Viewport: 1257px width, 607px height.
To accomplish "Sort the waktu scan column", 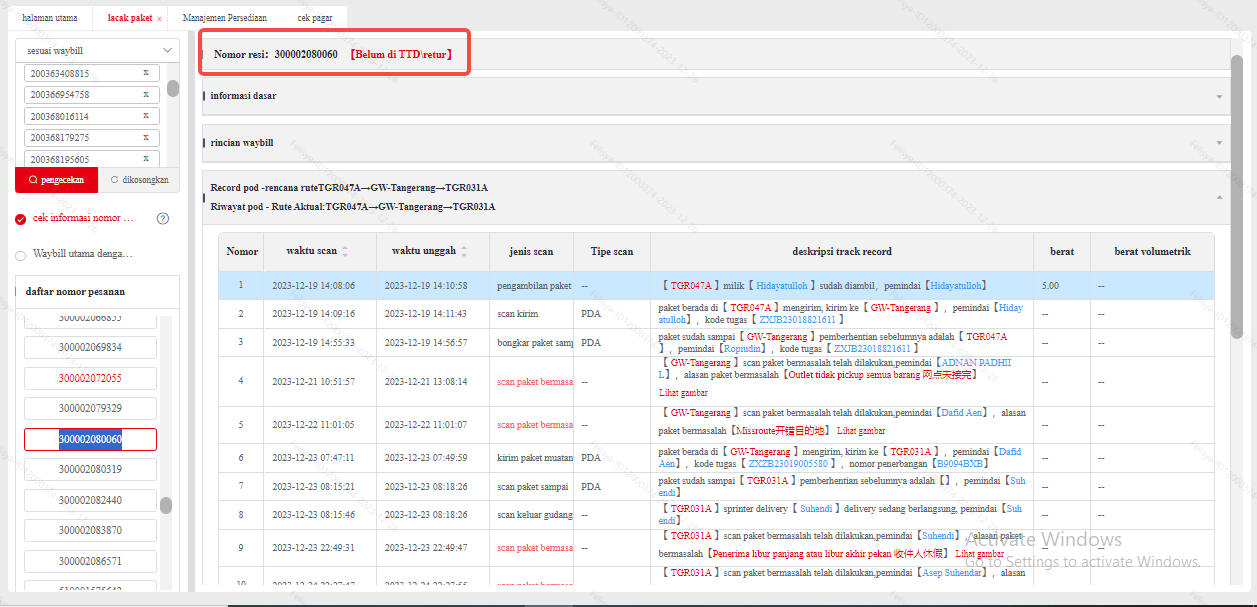I will (346, 251).
